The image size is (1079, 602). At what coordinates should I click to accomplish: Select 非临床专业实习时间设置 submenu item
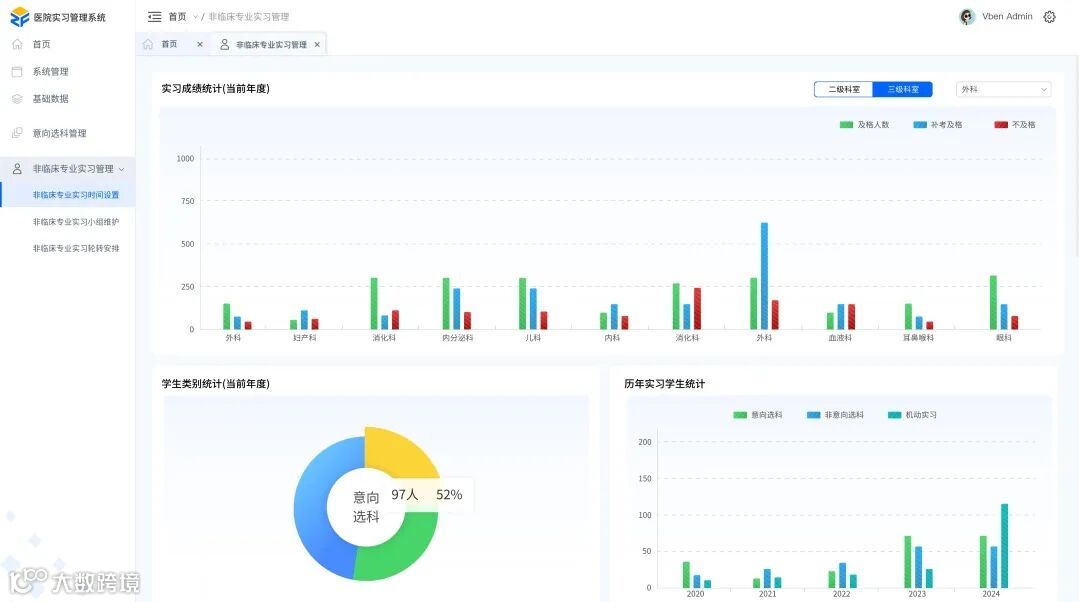[67, 195]
